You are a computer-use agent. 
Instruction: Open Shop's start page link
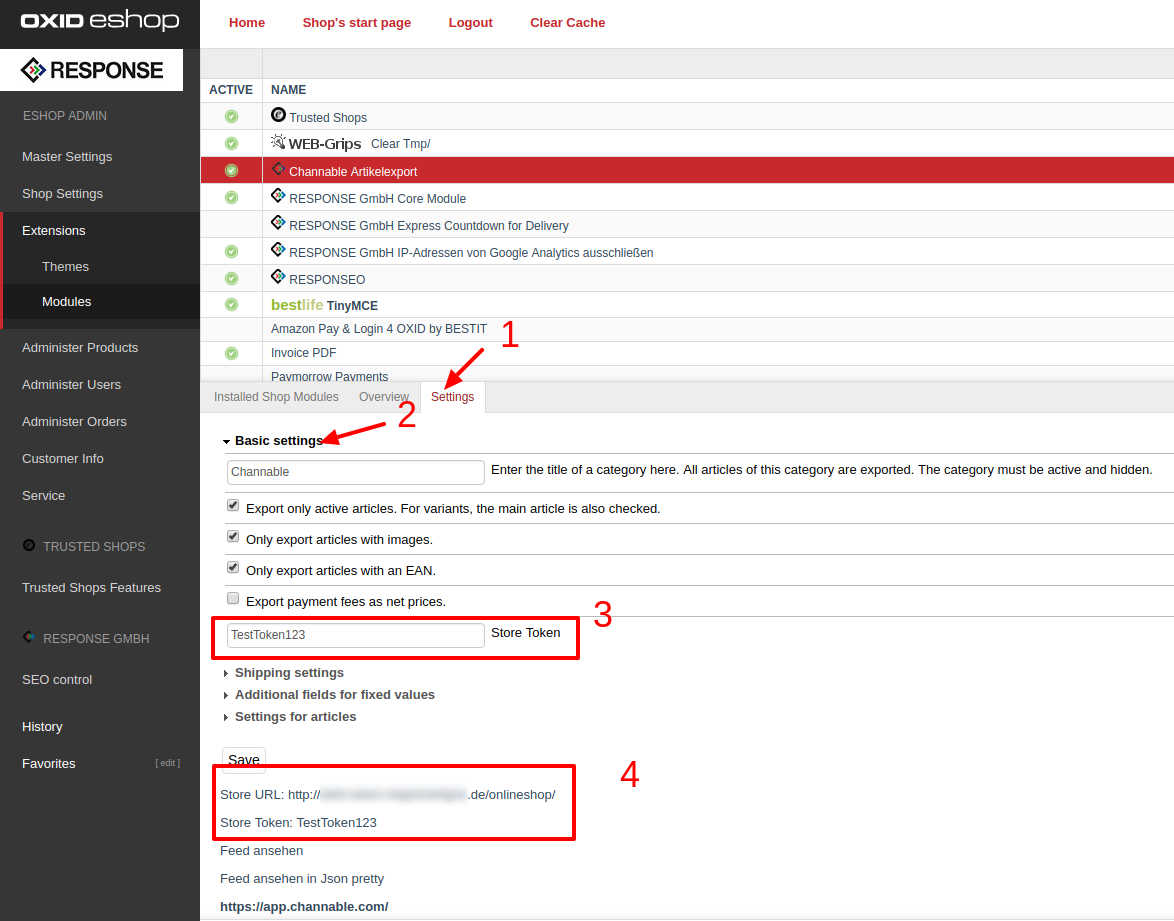(356, 22)
